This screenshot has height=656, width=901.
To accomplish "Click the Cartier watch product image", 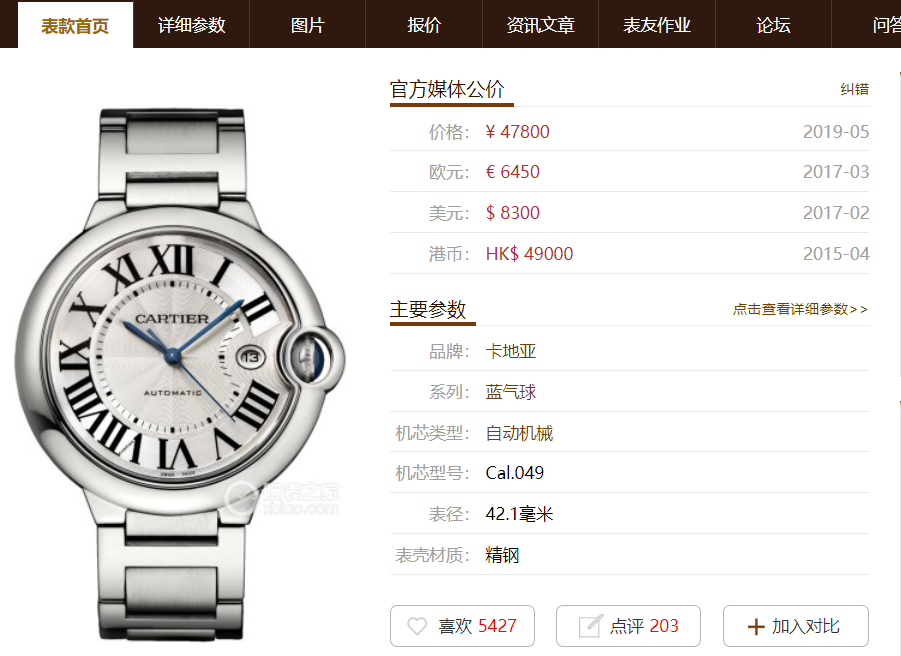I will pyautogui.click(x=179, y=373).
